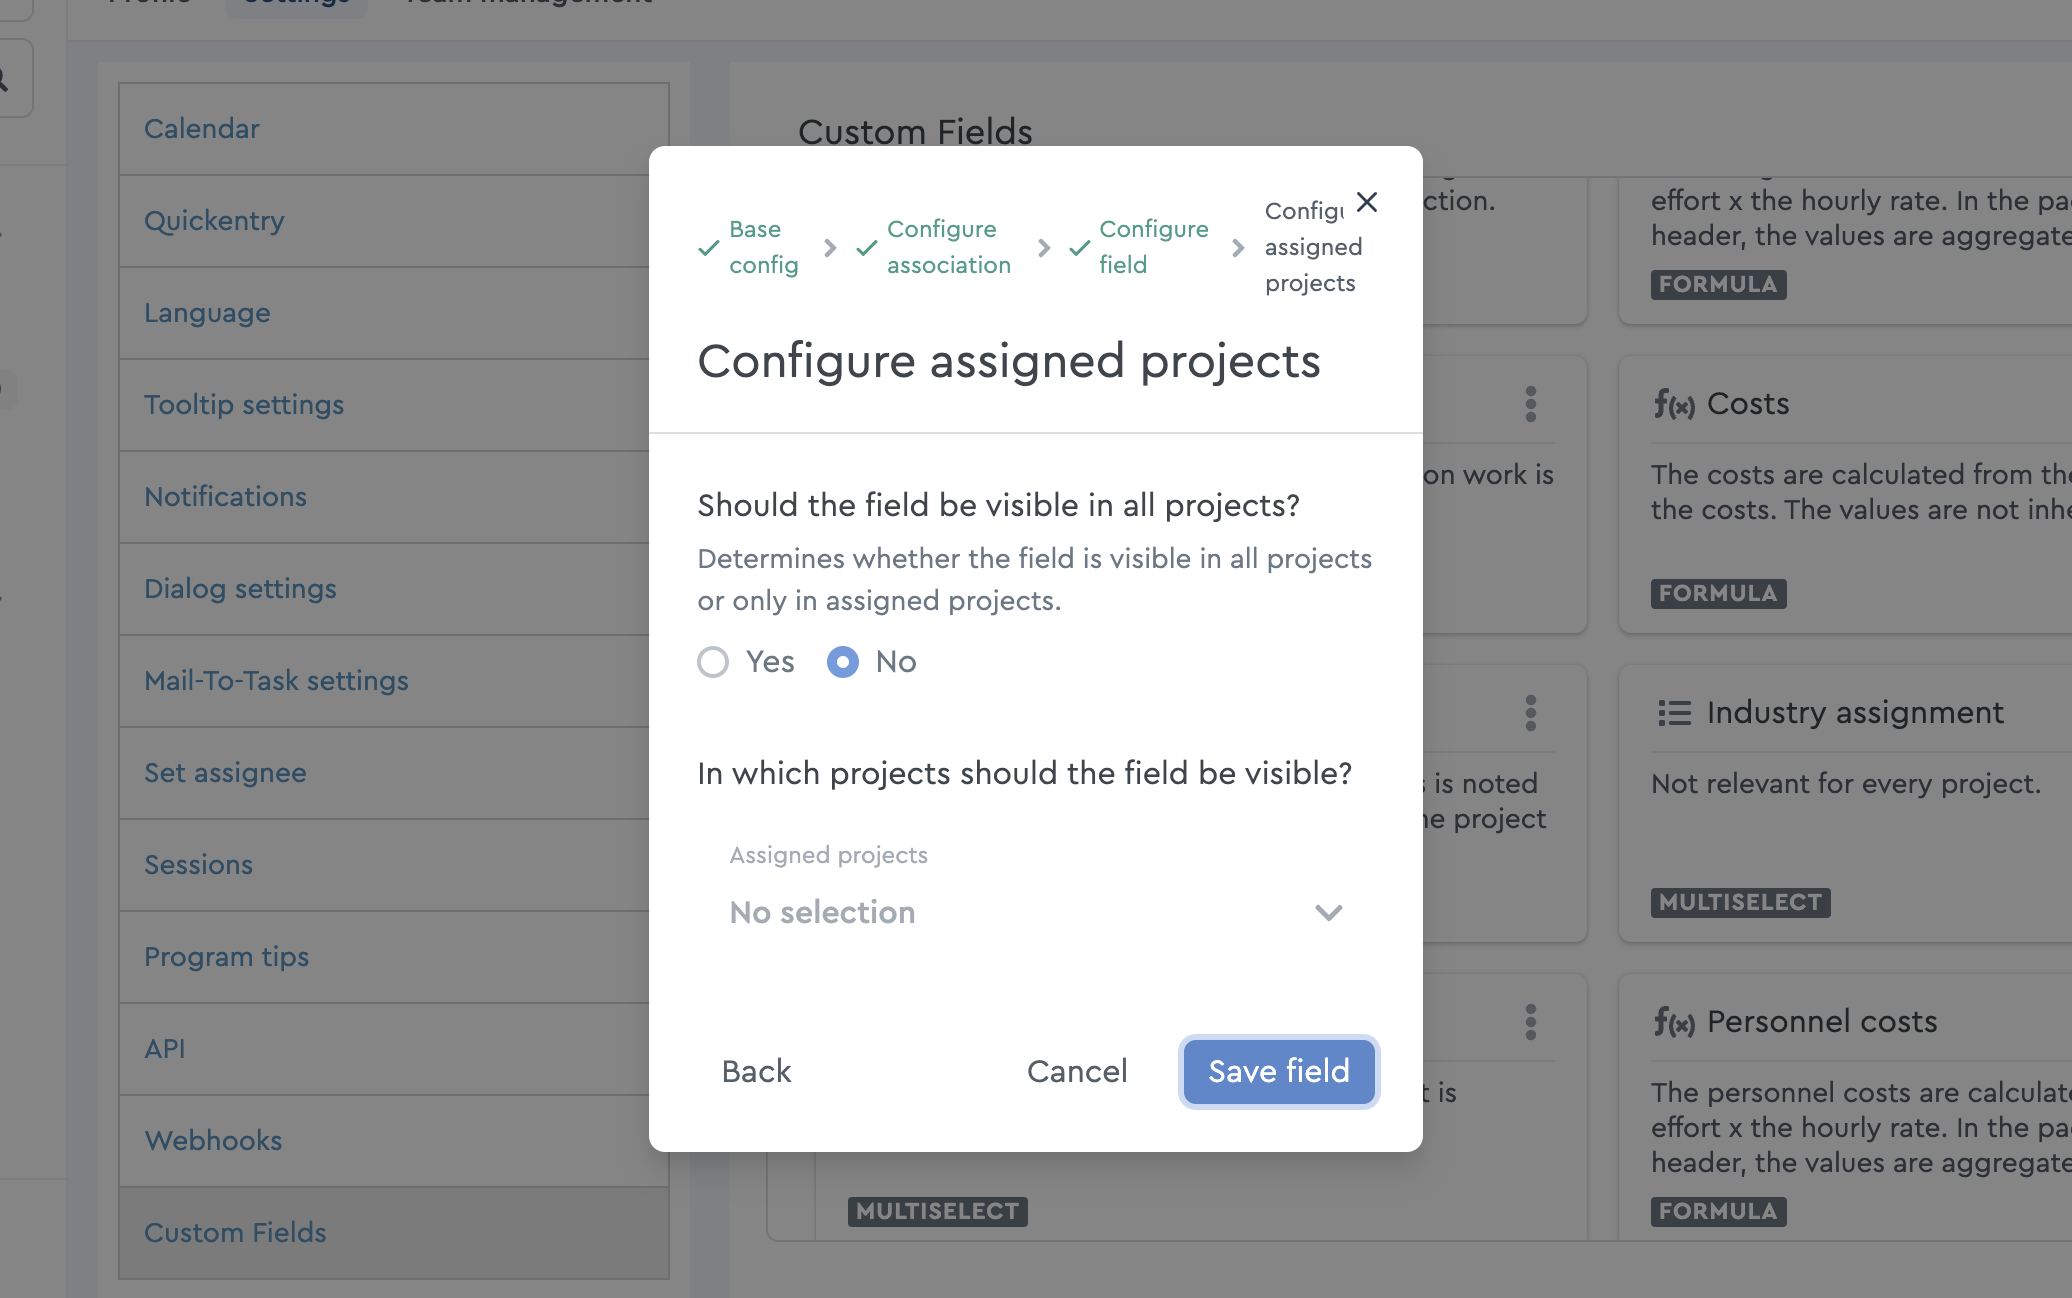Image resolution: width=2072 pixels, height=1298 pixels.
Task: Open Mail-To-Task settings
Action: click(x=394, y=681)
